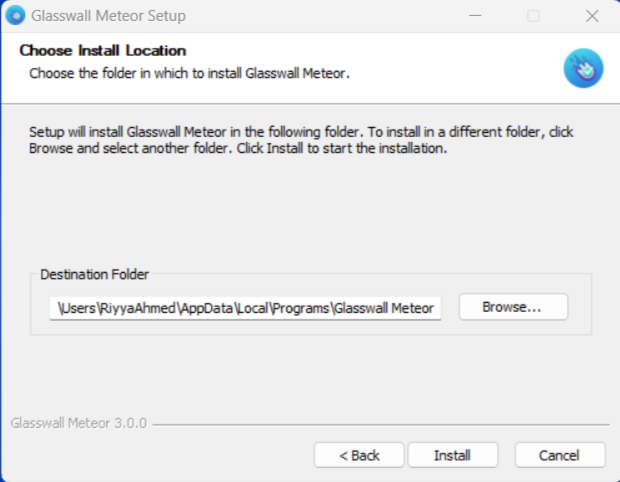Click the meteor logo in the header
This screenshot has height=482, width=620.
point(582,66)
